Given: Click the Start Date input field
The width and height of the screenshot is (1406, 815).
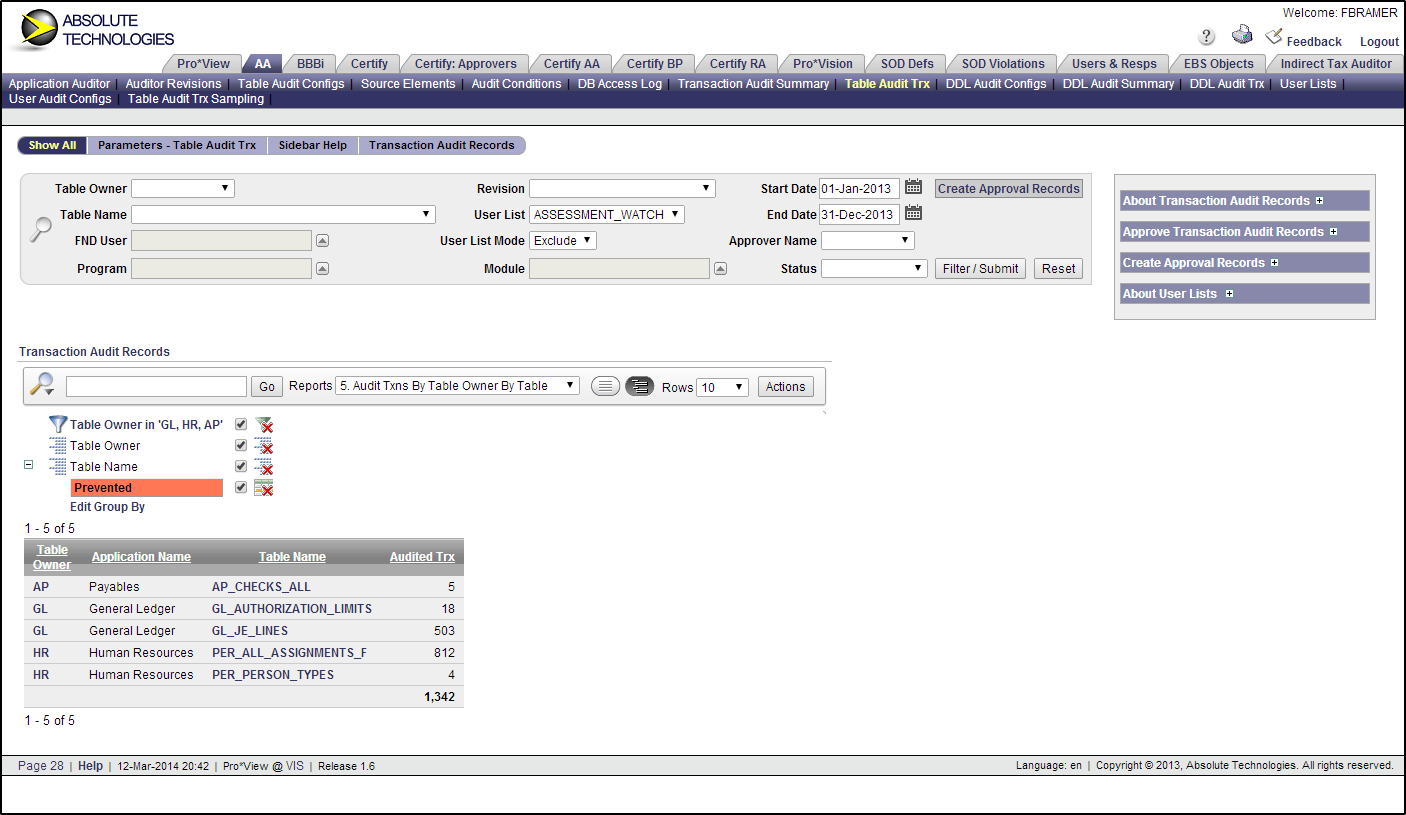Looking at the screenshot, I should tap(859, 188).
